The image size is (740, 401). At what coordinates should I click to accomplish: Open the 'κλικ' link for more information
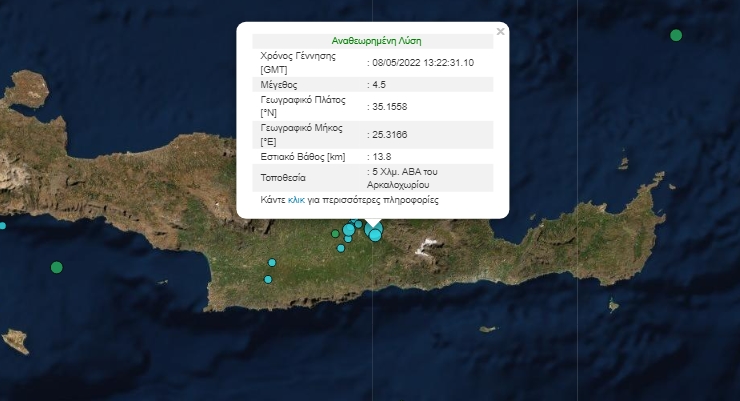[x=295, y=200]
